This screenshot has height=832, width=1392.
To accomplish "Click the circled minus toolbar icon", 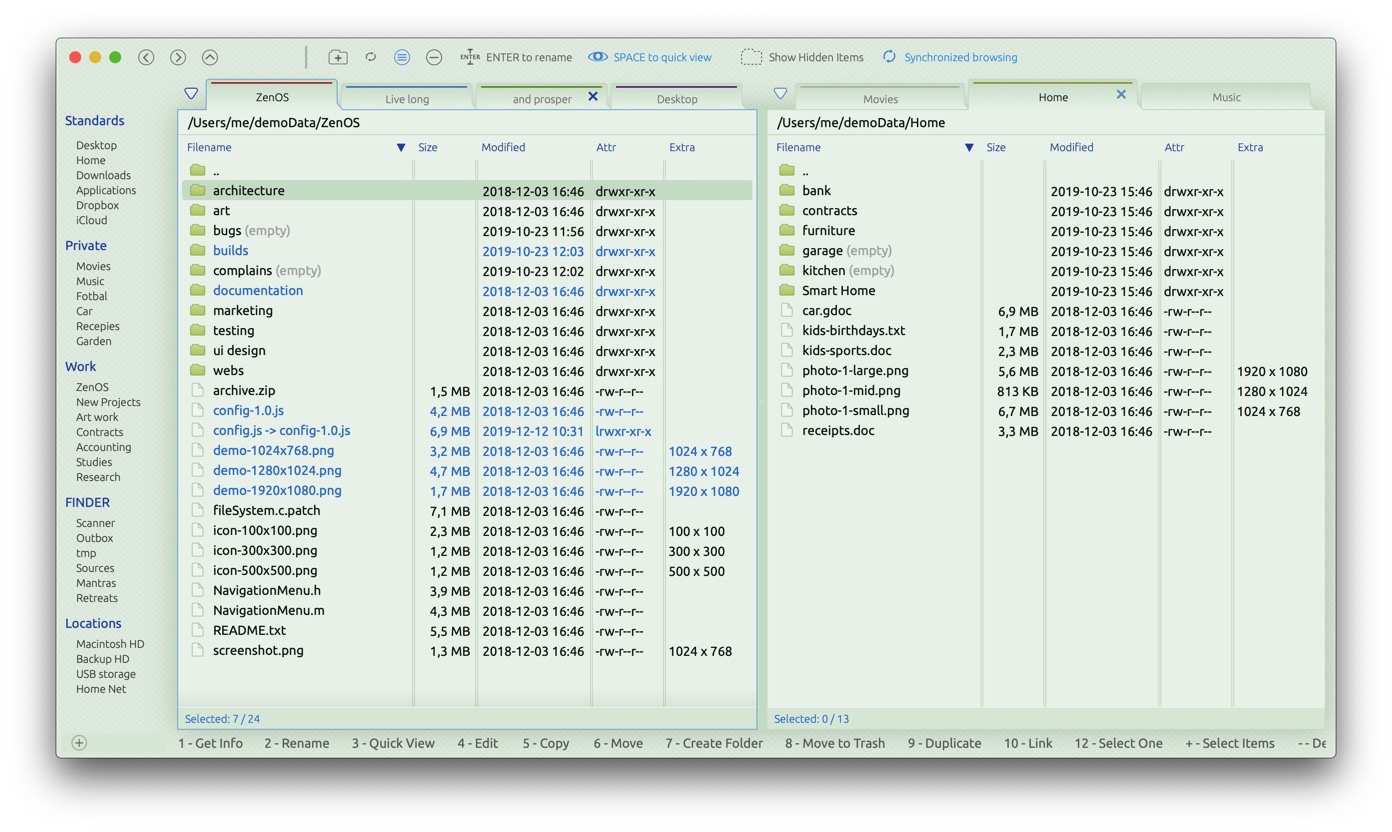I will pos(434,58).
